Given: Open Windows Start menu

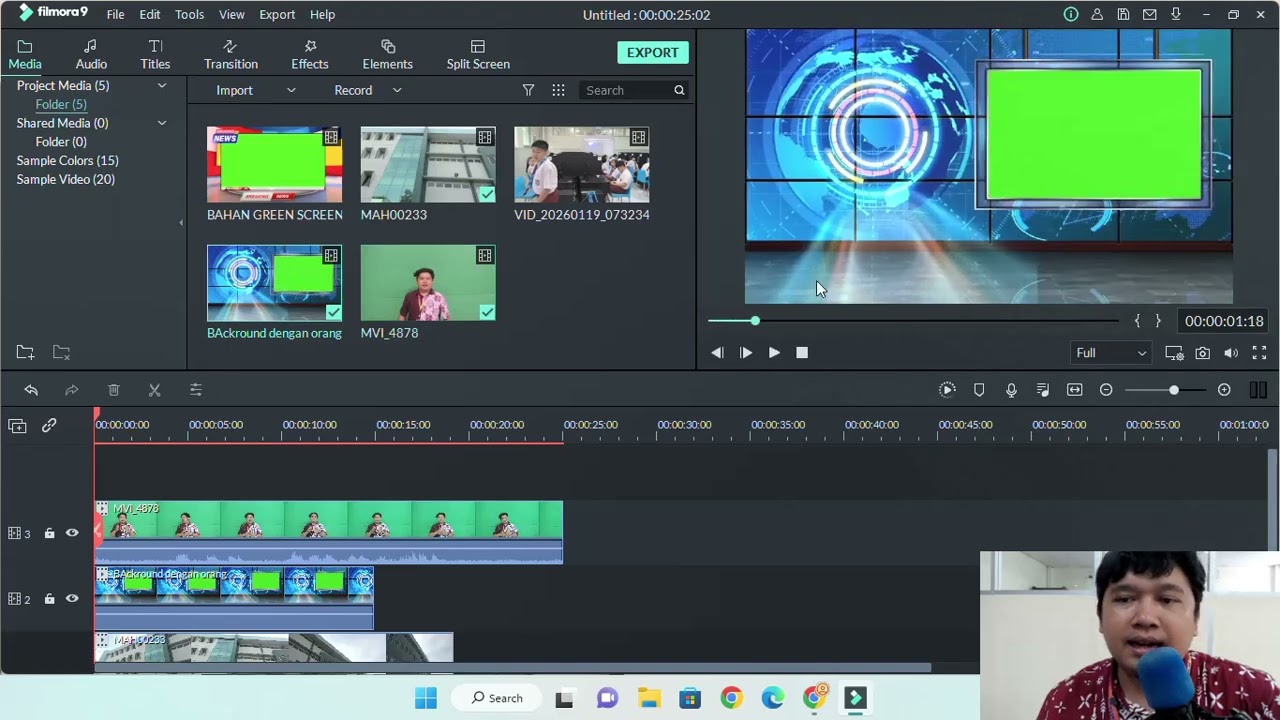Looking at the screenshot, I should [426, 698].
